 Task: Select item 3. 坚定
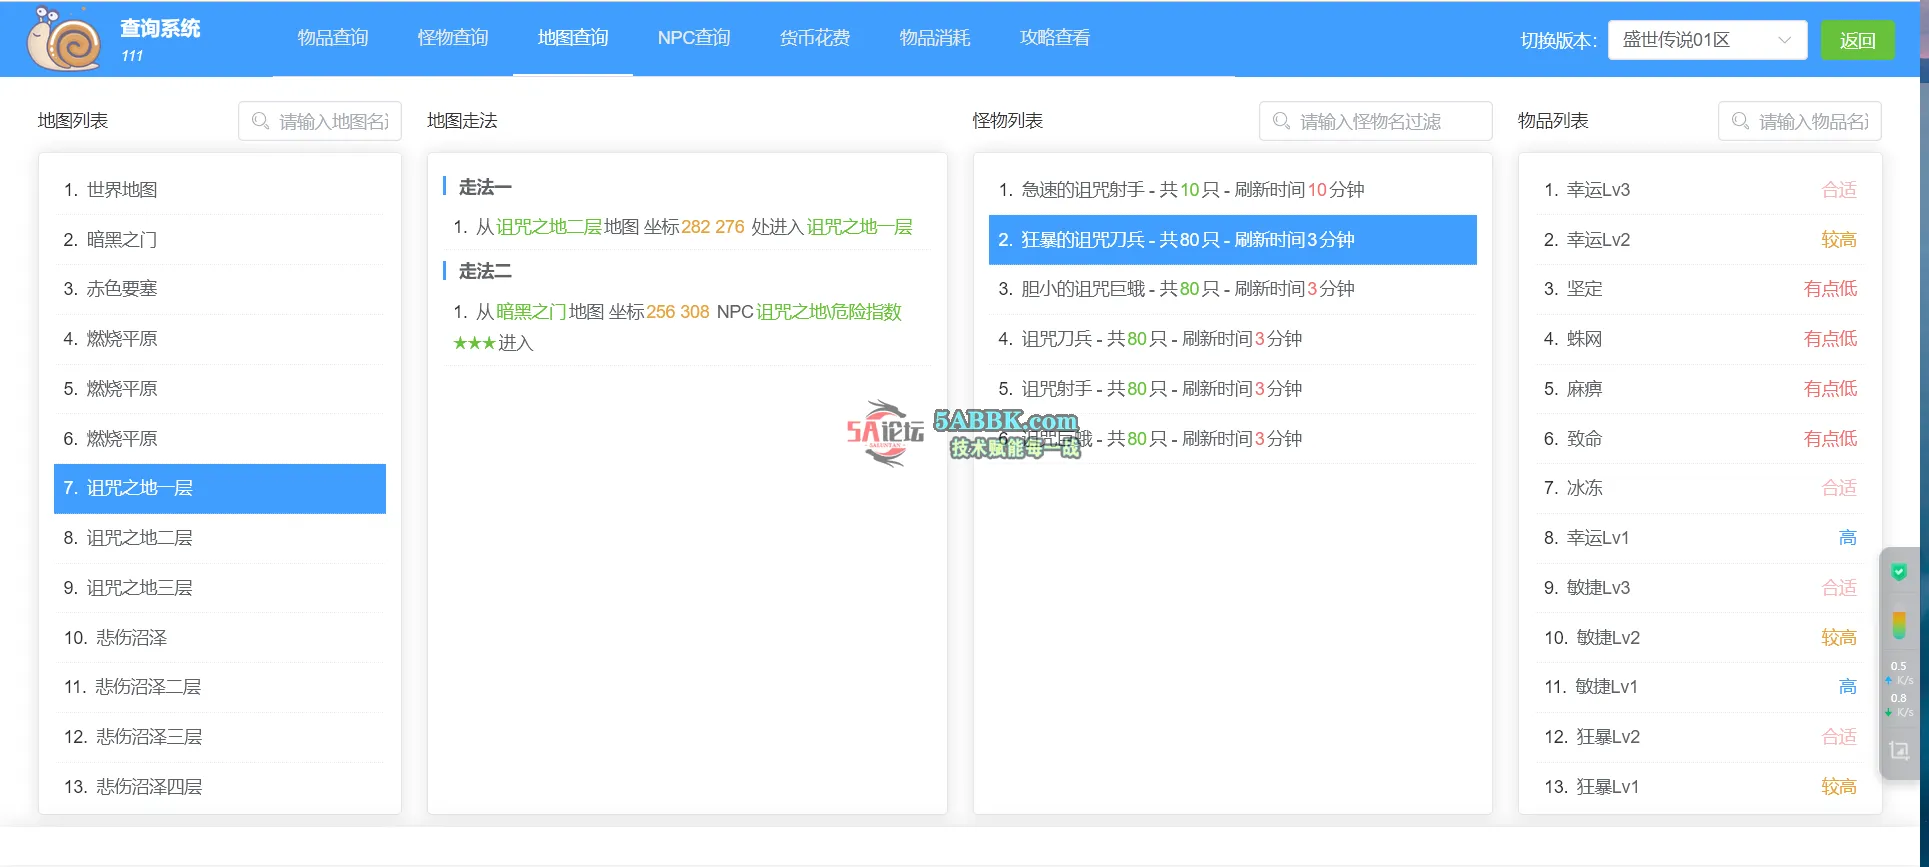coord(1700,289)
